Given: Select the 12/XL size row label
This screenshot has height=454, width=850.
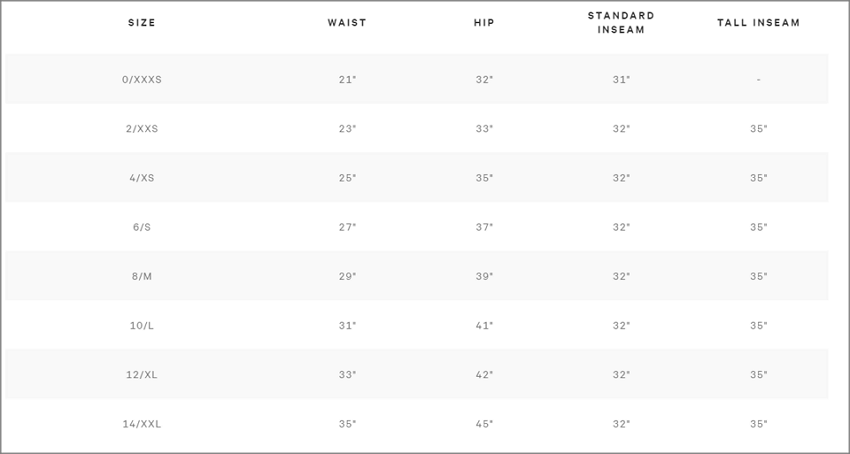Looking at the screenshot, I should click(141, 375).
